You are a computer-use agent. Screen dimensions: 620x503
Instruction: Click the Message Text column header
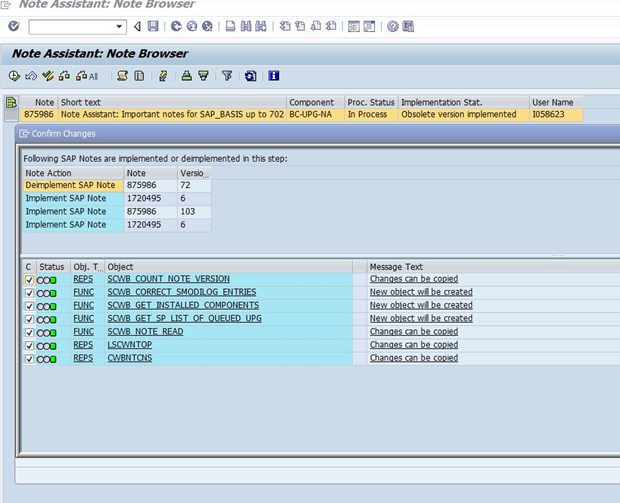493,267
